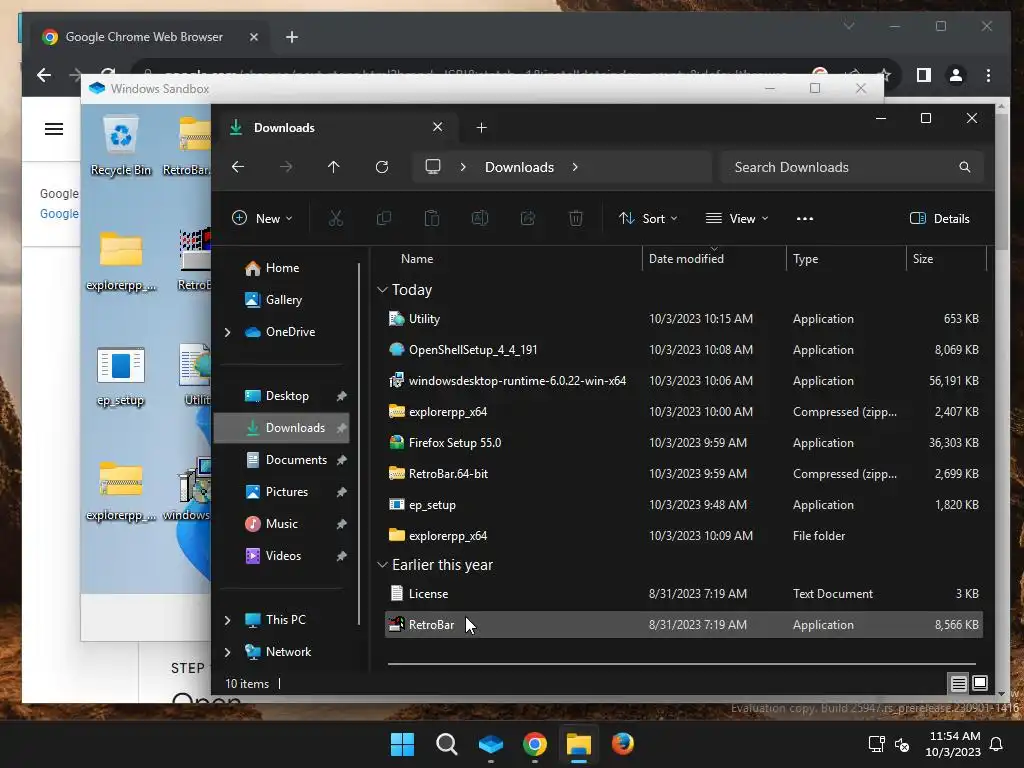This screenshot has width=1024, height=768.
Task: Open Firefox from the taskbar
Action: tap(622, 744)
